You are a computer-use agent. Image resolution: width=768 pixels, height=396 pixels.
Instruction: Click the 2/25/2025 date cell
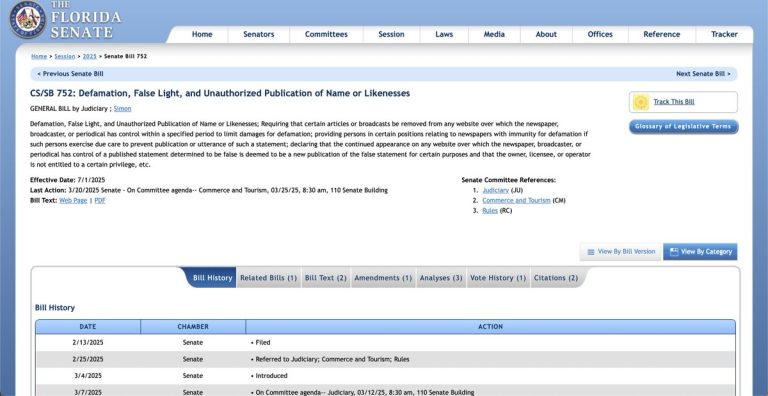[88, 359]
